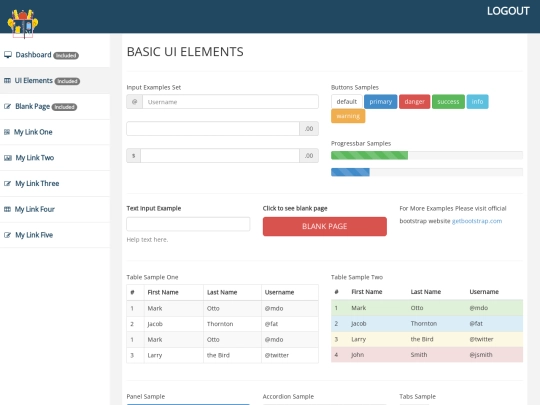Focus the dollar amount input field
Viewport: 540px width, 405px height.
pos(220,156)
